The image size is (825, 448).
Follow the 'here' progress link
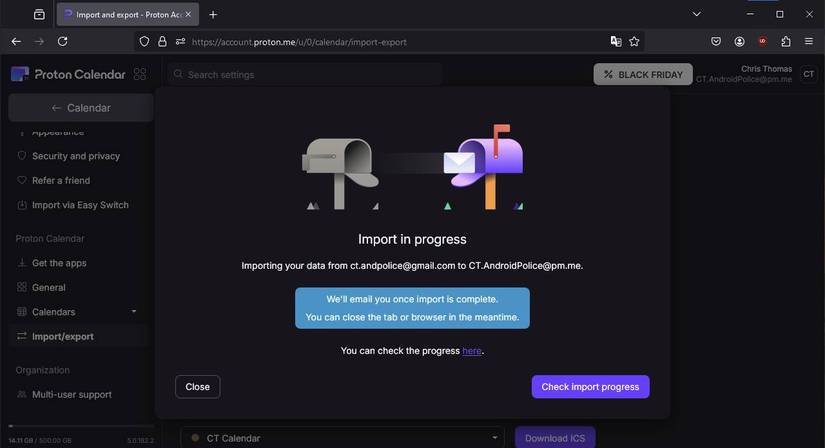[471, 351]
